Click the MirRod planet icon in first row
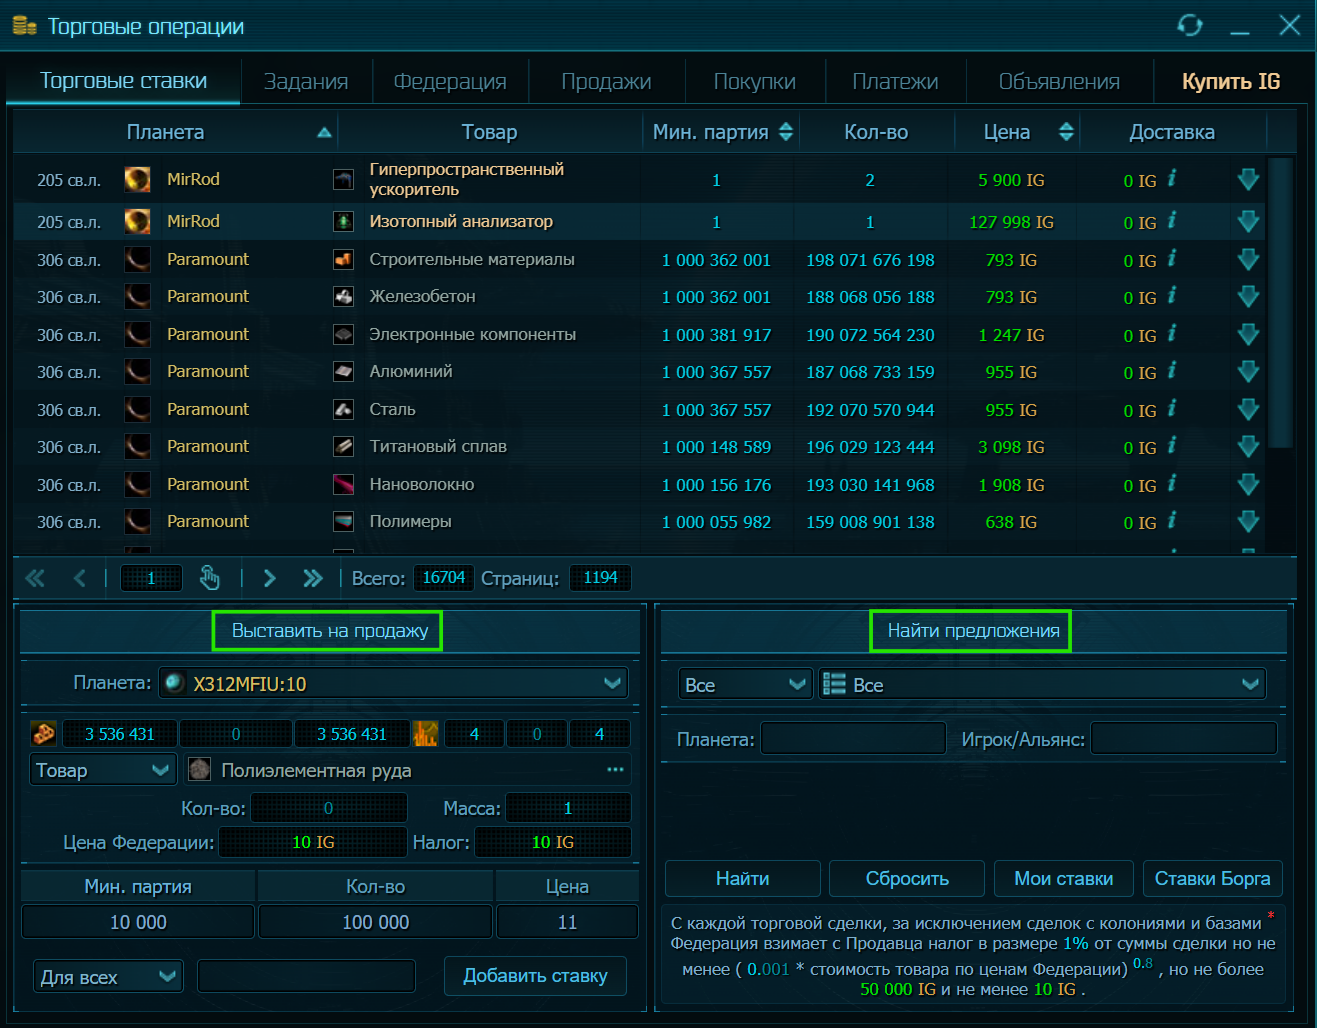The height and width of the screenshot is (1028, 1317). (137, 179)
